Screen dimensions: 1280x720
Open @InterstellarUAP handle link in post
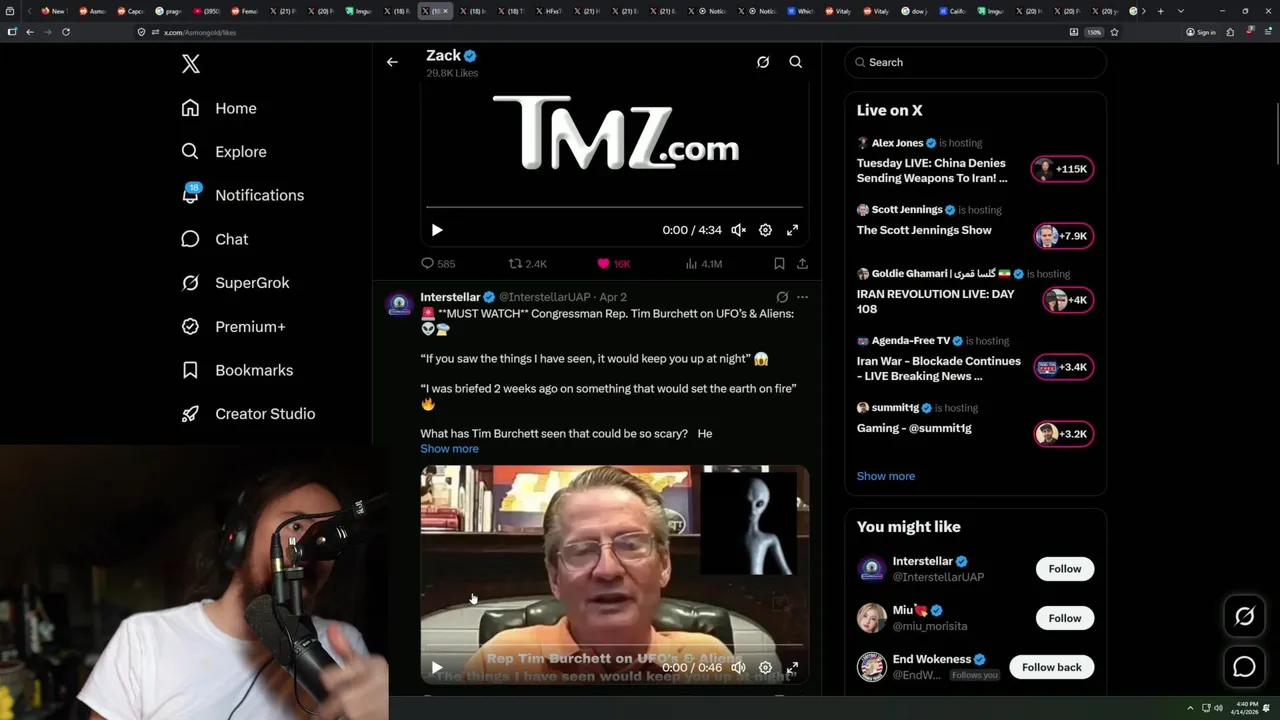[545, 297]
